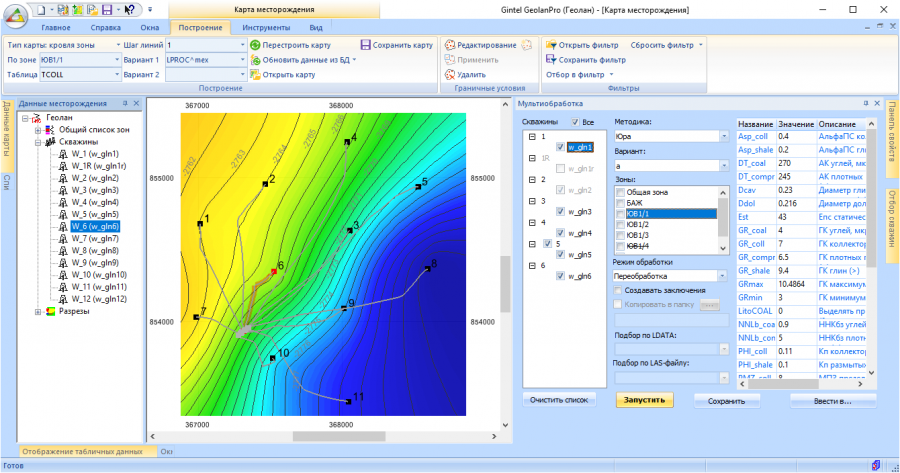Toggle the Все wells checkbox
This screenshot has width=900, height=473.
point(575,122)
